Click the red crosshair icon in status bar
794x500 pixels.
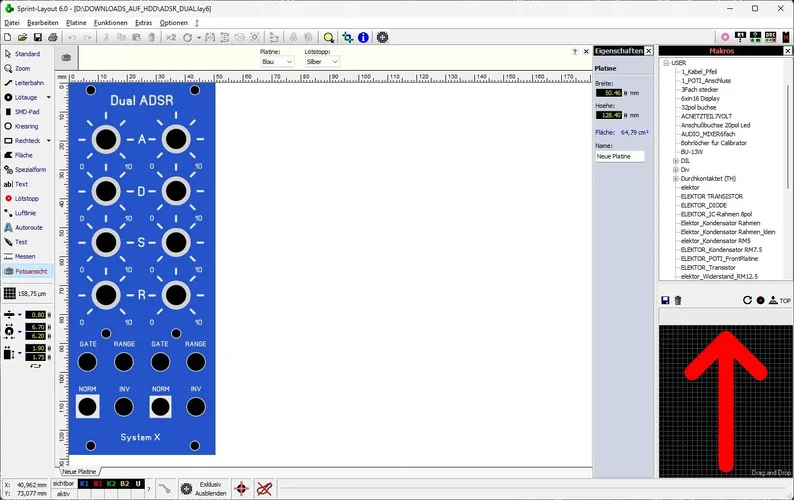(x=242, y=489)
